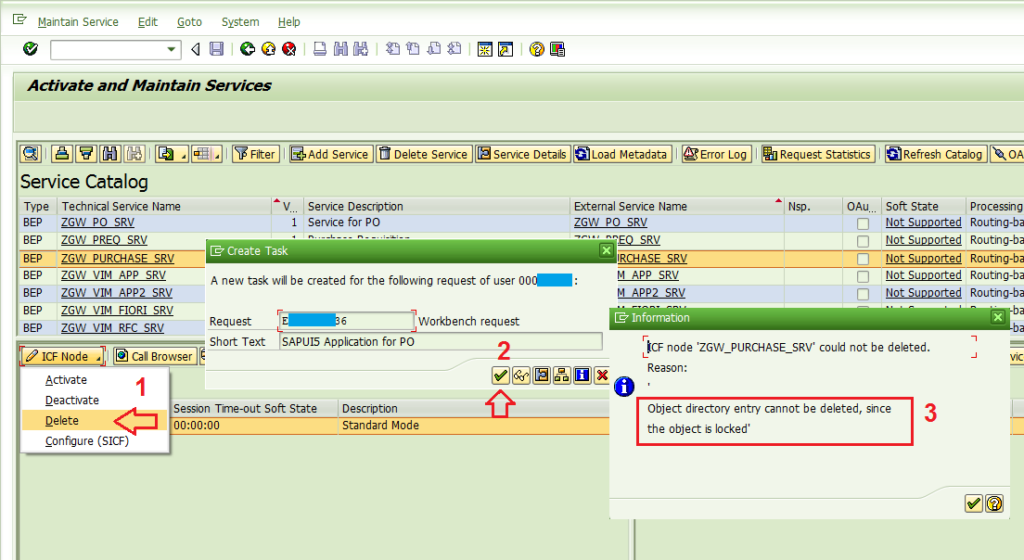Click the Sort Descending icon in the catalog toolbar

pyautogui.click(x=86, y=154)
